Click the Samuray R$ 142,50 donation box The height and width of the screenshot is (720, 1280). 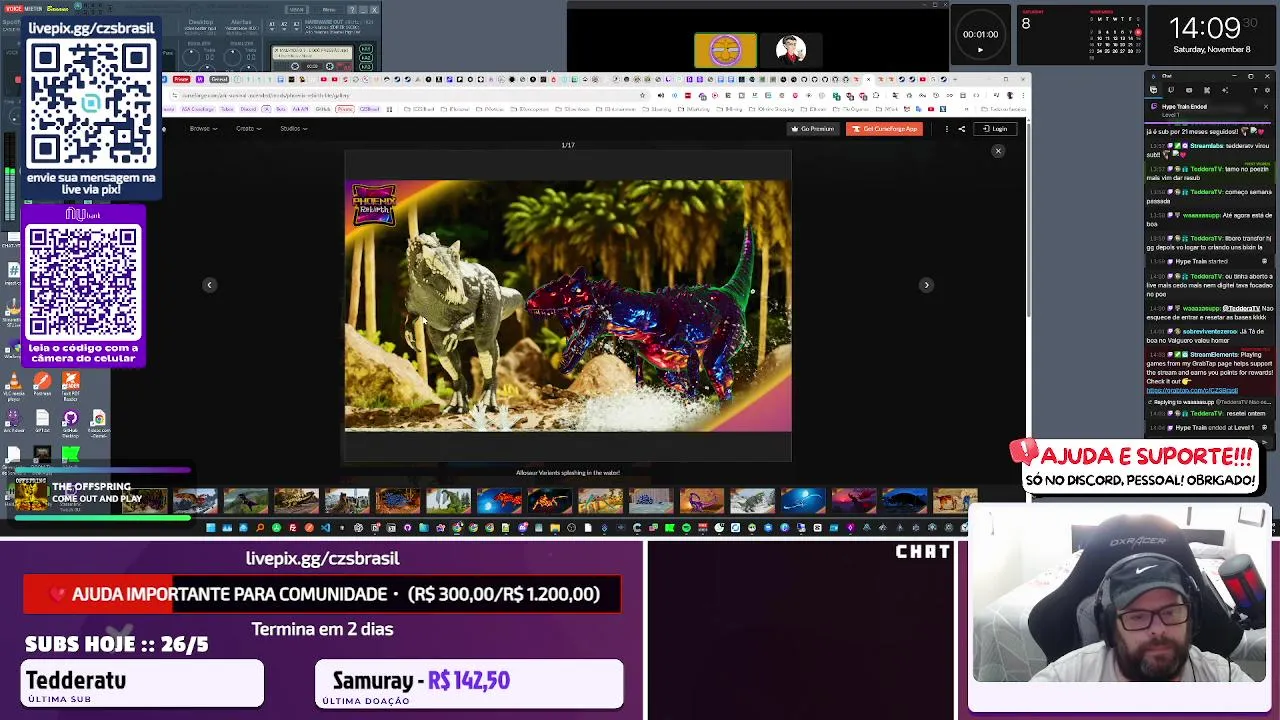469,684
